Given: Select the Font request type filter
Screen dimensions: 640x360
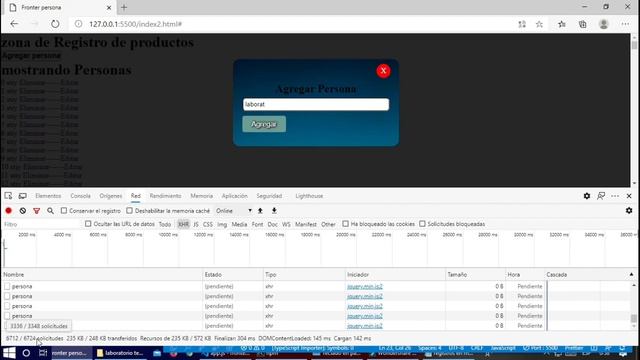Looking at the screenshot, I should tap(258, 224).
